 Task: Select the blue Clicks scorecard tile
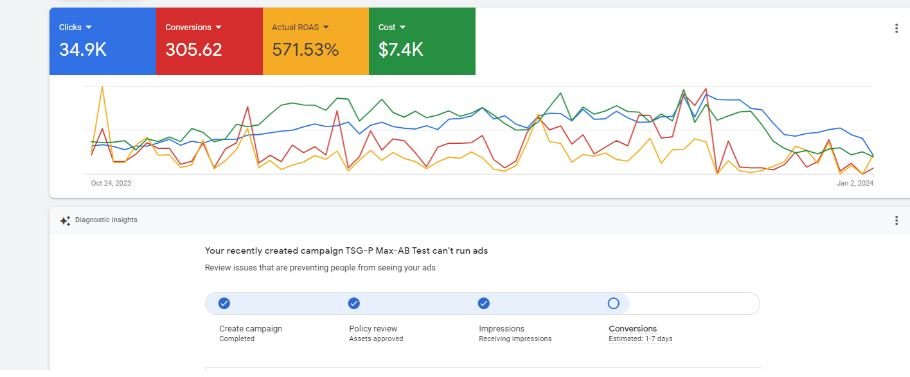[103, 41]
